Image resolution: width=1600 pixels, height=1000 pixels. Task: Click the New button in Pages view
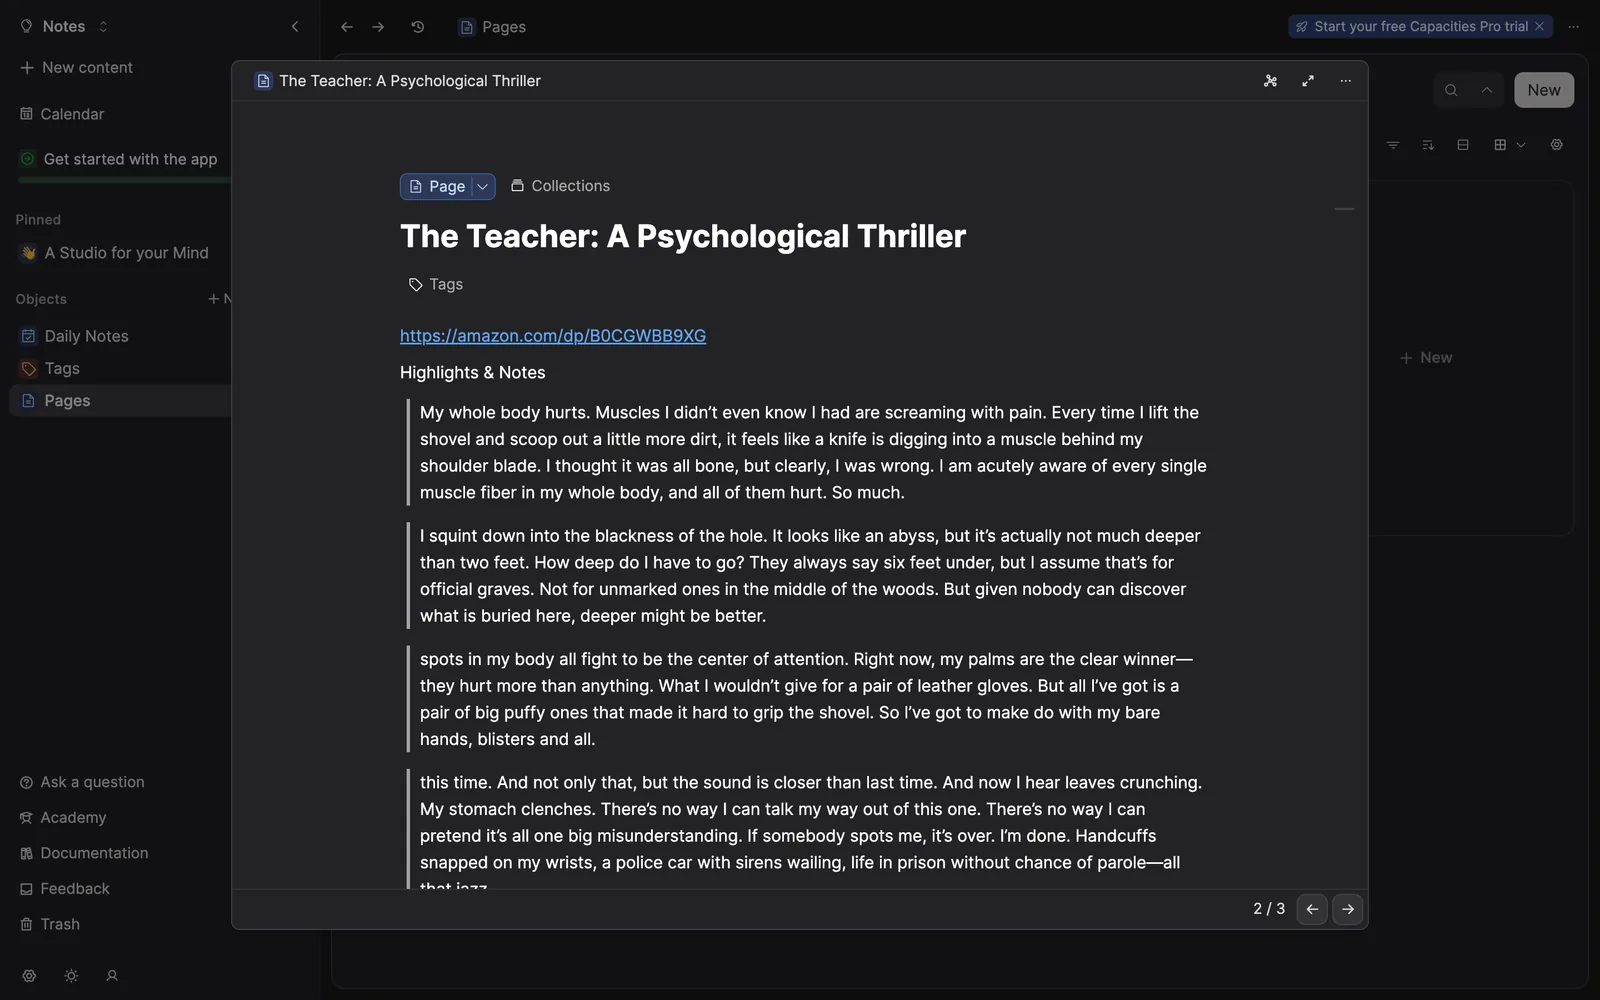pos(1544,90)
